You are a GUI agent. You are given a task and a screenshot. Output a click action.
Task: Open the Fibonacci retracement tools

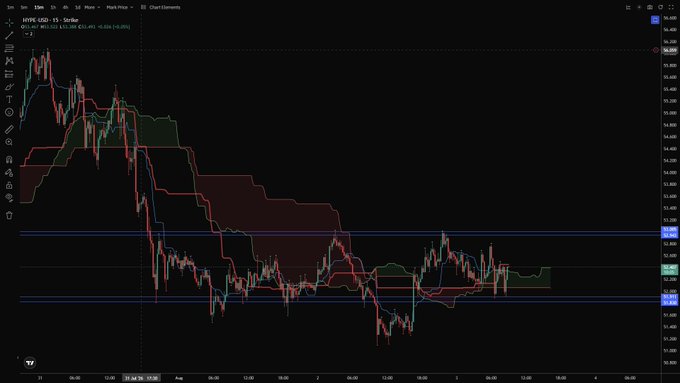(x=9, y=48)
